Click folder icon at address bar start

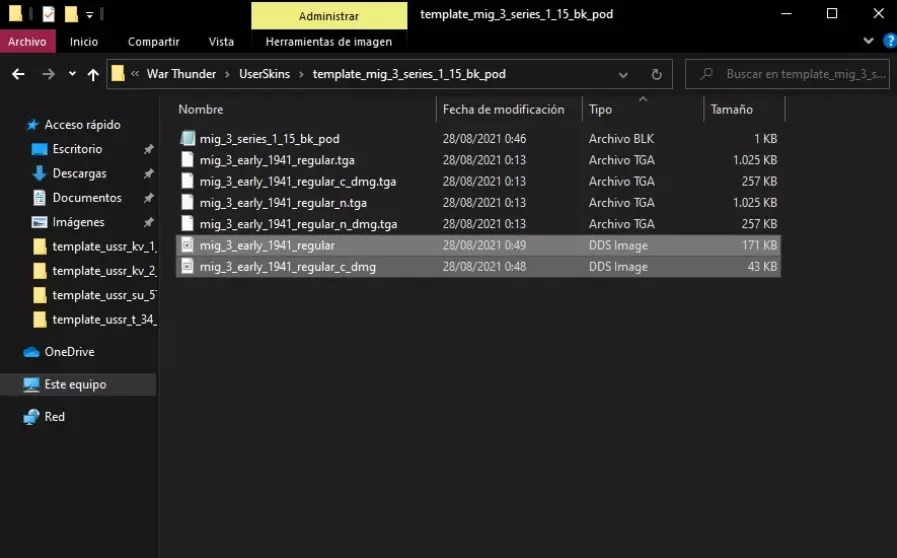tap(118, 73)
